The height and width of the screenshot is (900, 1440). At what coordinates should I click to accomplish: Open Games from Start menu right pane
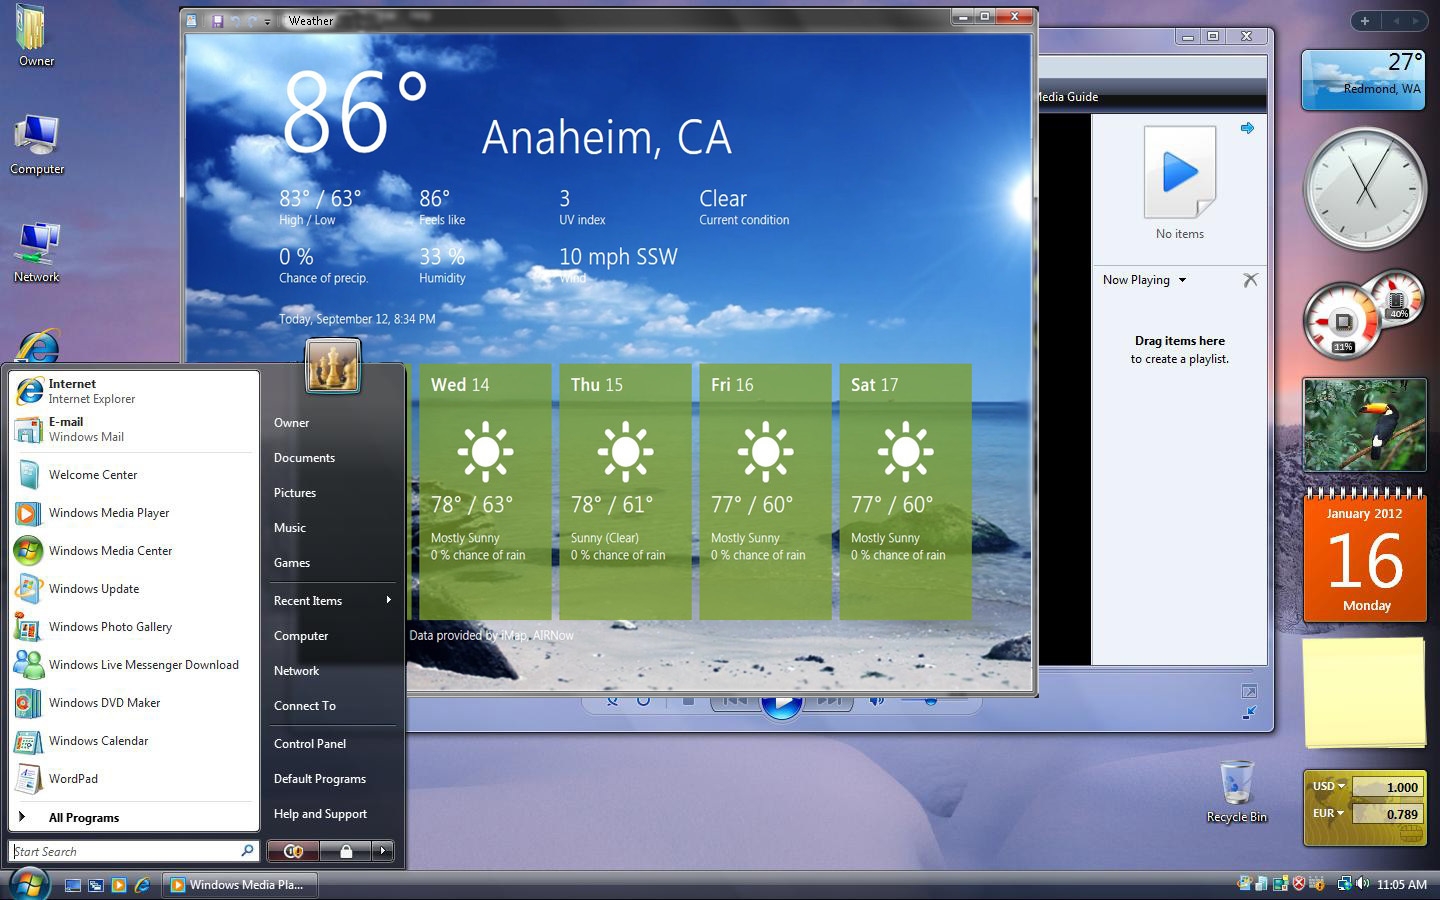[292, 563]
